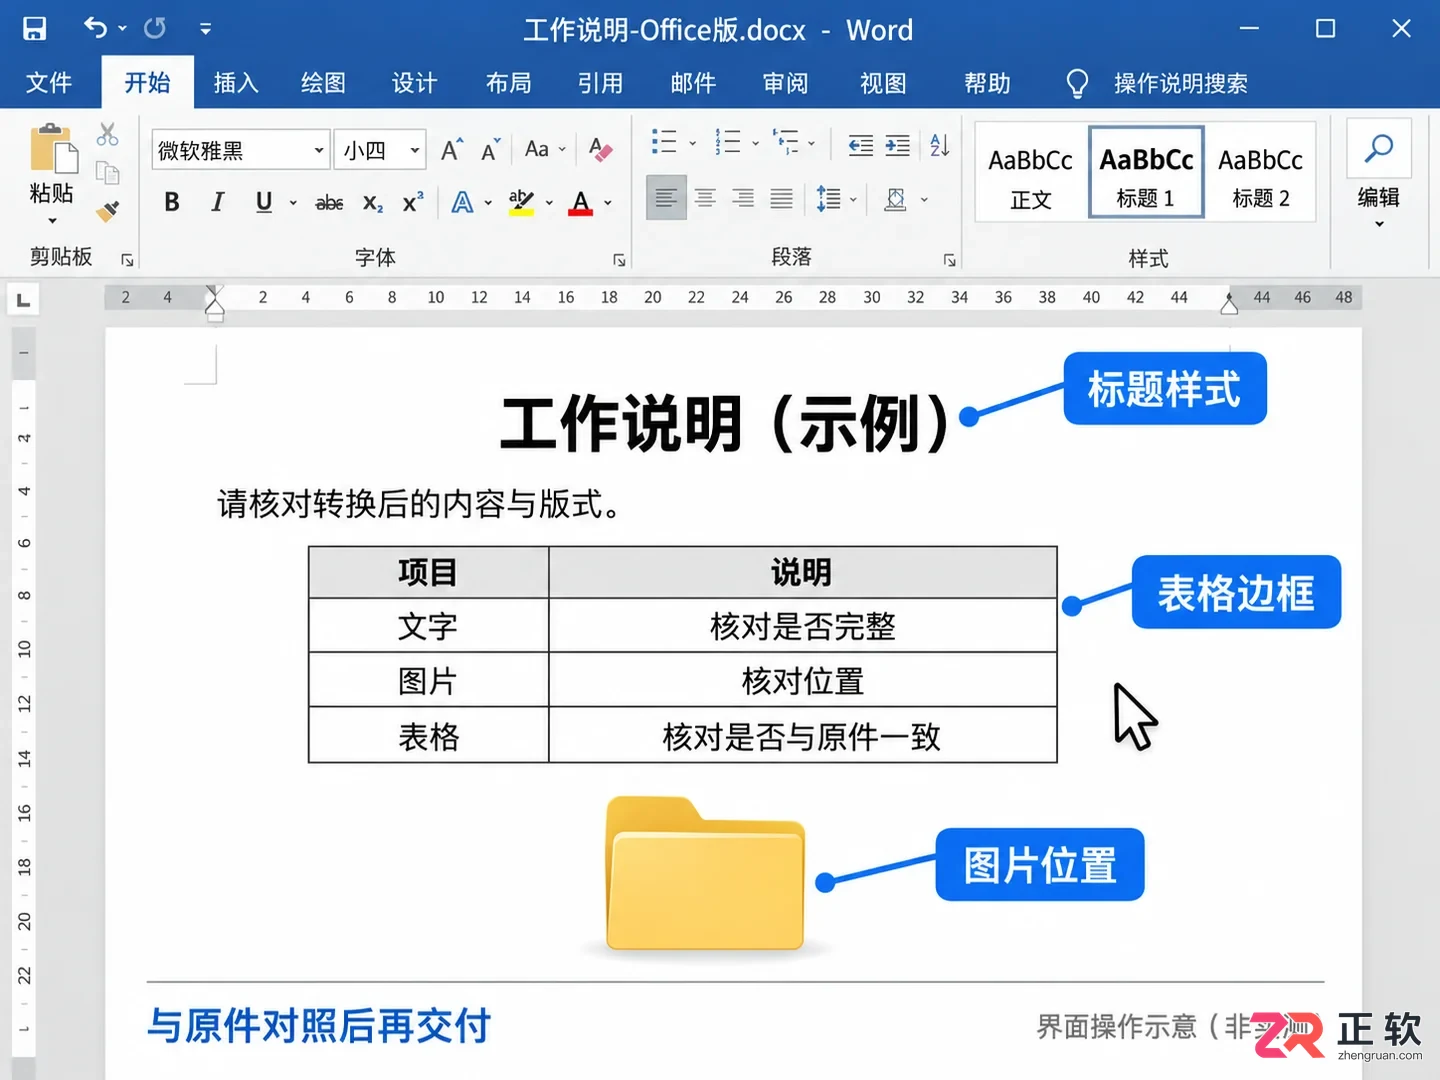The width and height of the screenshot is (1440, 1080).
Task: Sort paragraphs with the A-Z icon
Action: [x=940, y=146]
